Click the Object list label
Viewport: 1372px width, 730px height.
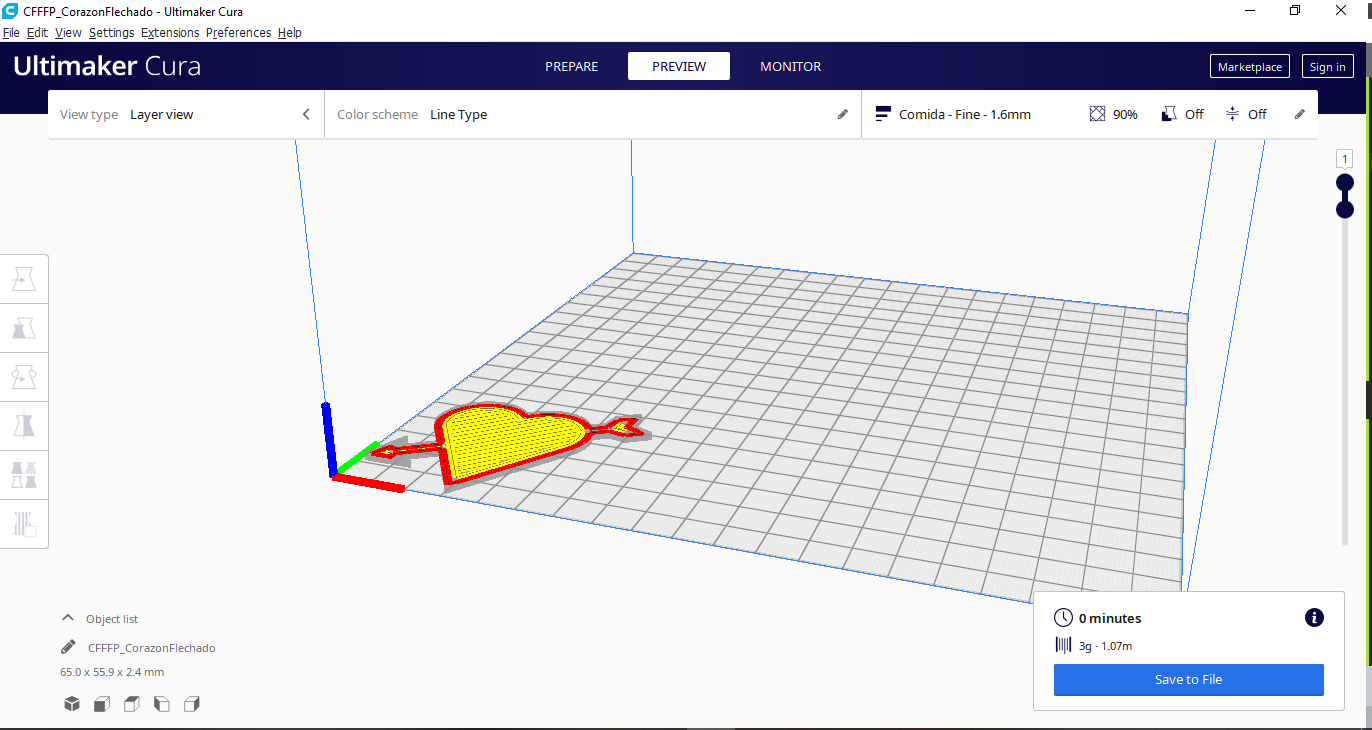click(112, 619)
